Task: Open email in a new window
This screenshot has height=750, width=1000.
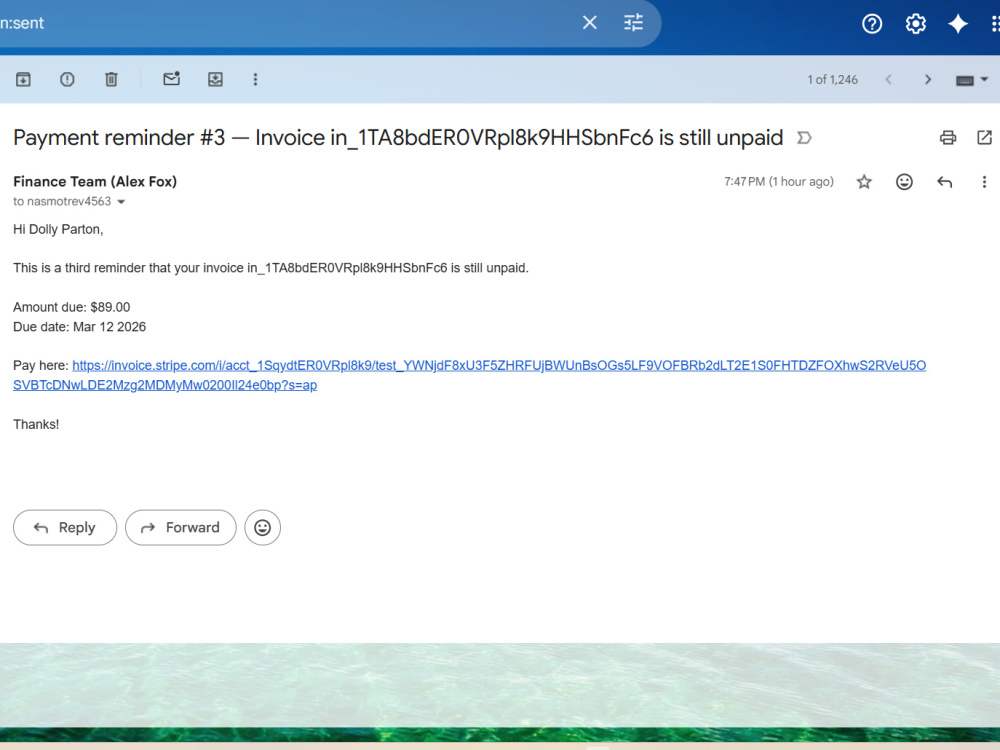Action: tap(984, 137)
